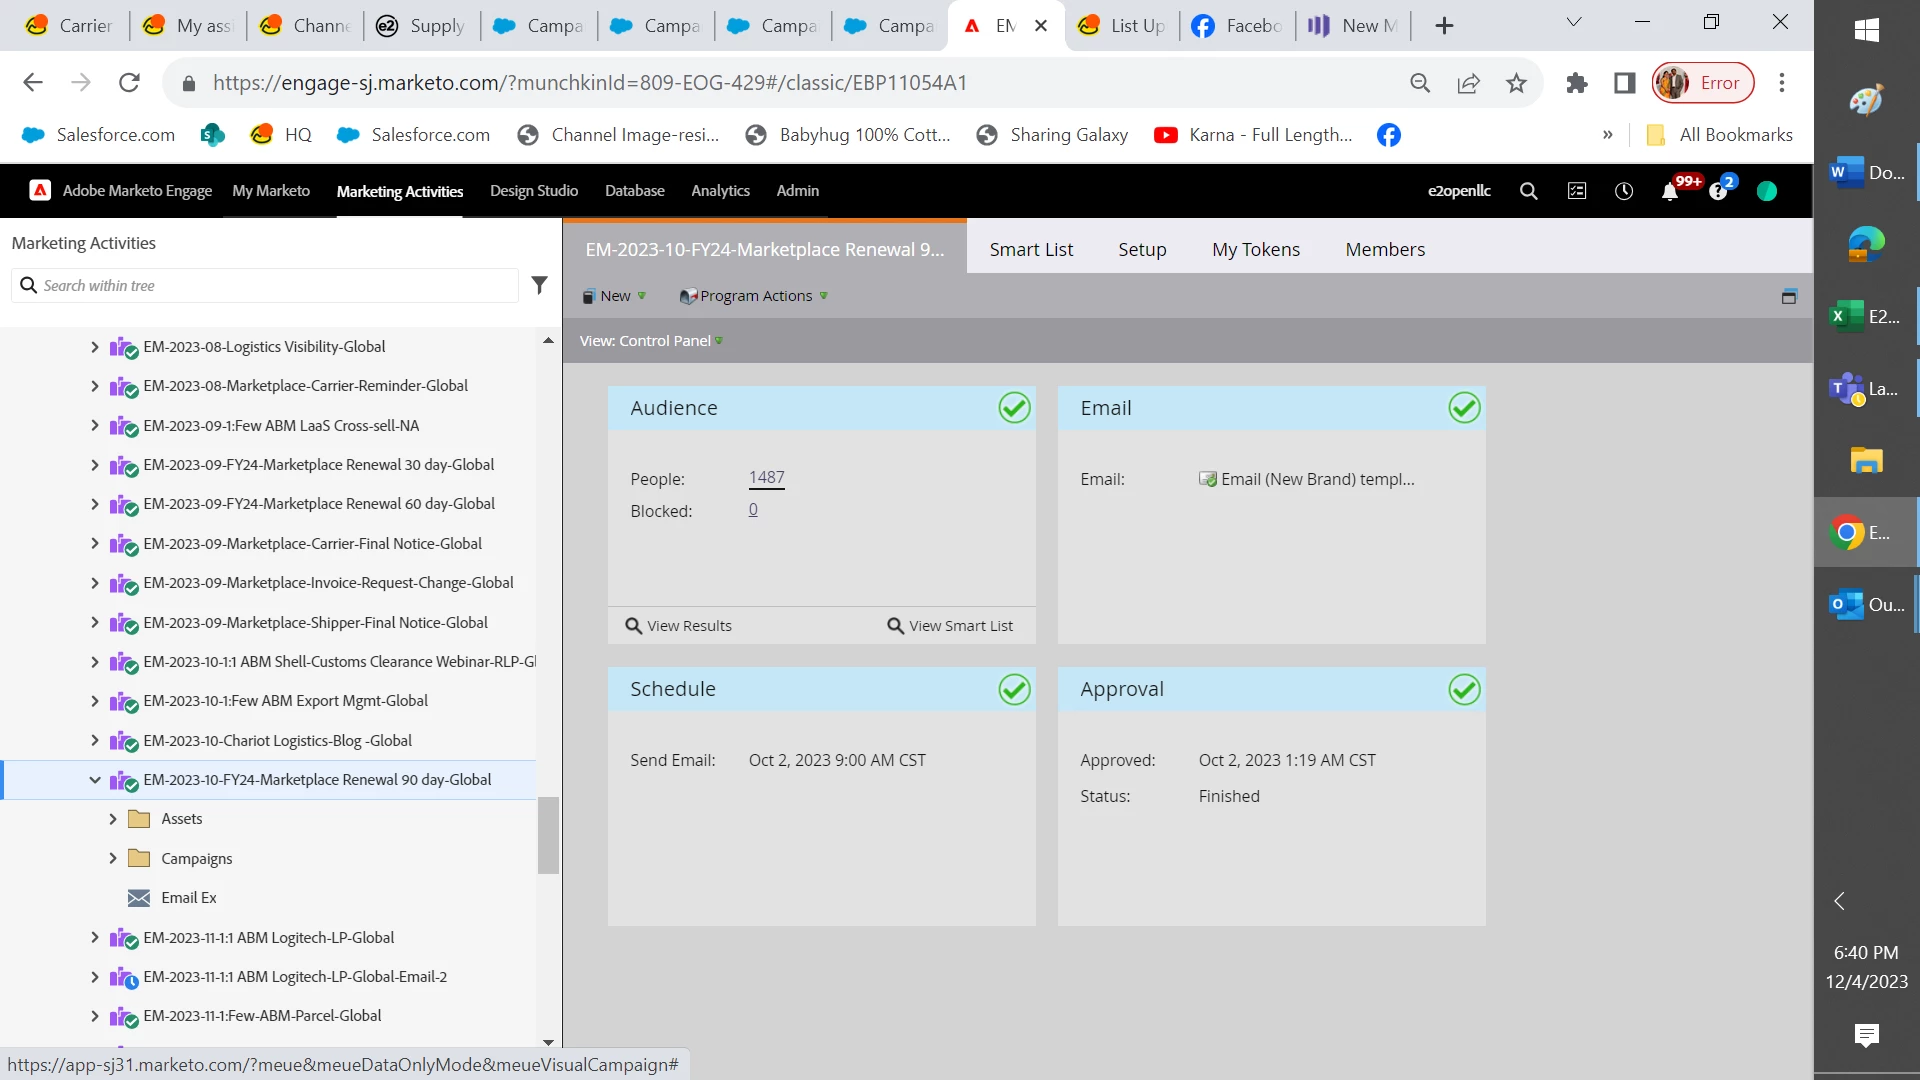Click the tree panel vertical scrollbar thumb
The image size is (1920, 1080).
pos(548,835)
